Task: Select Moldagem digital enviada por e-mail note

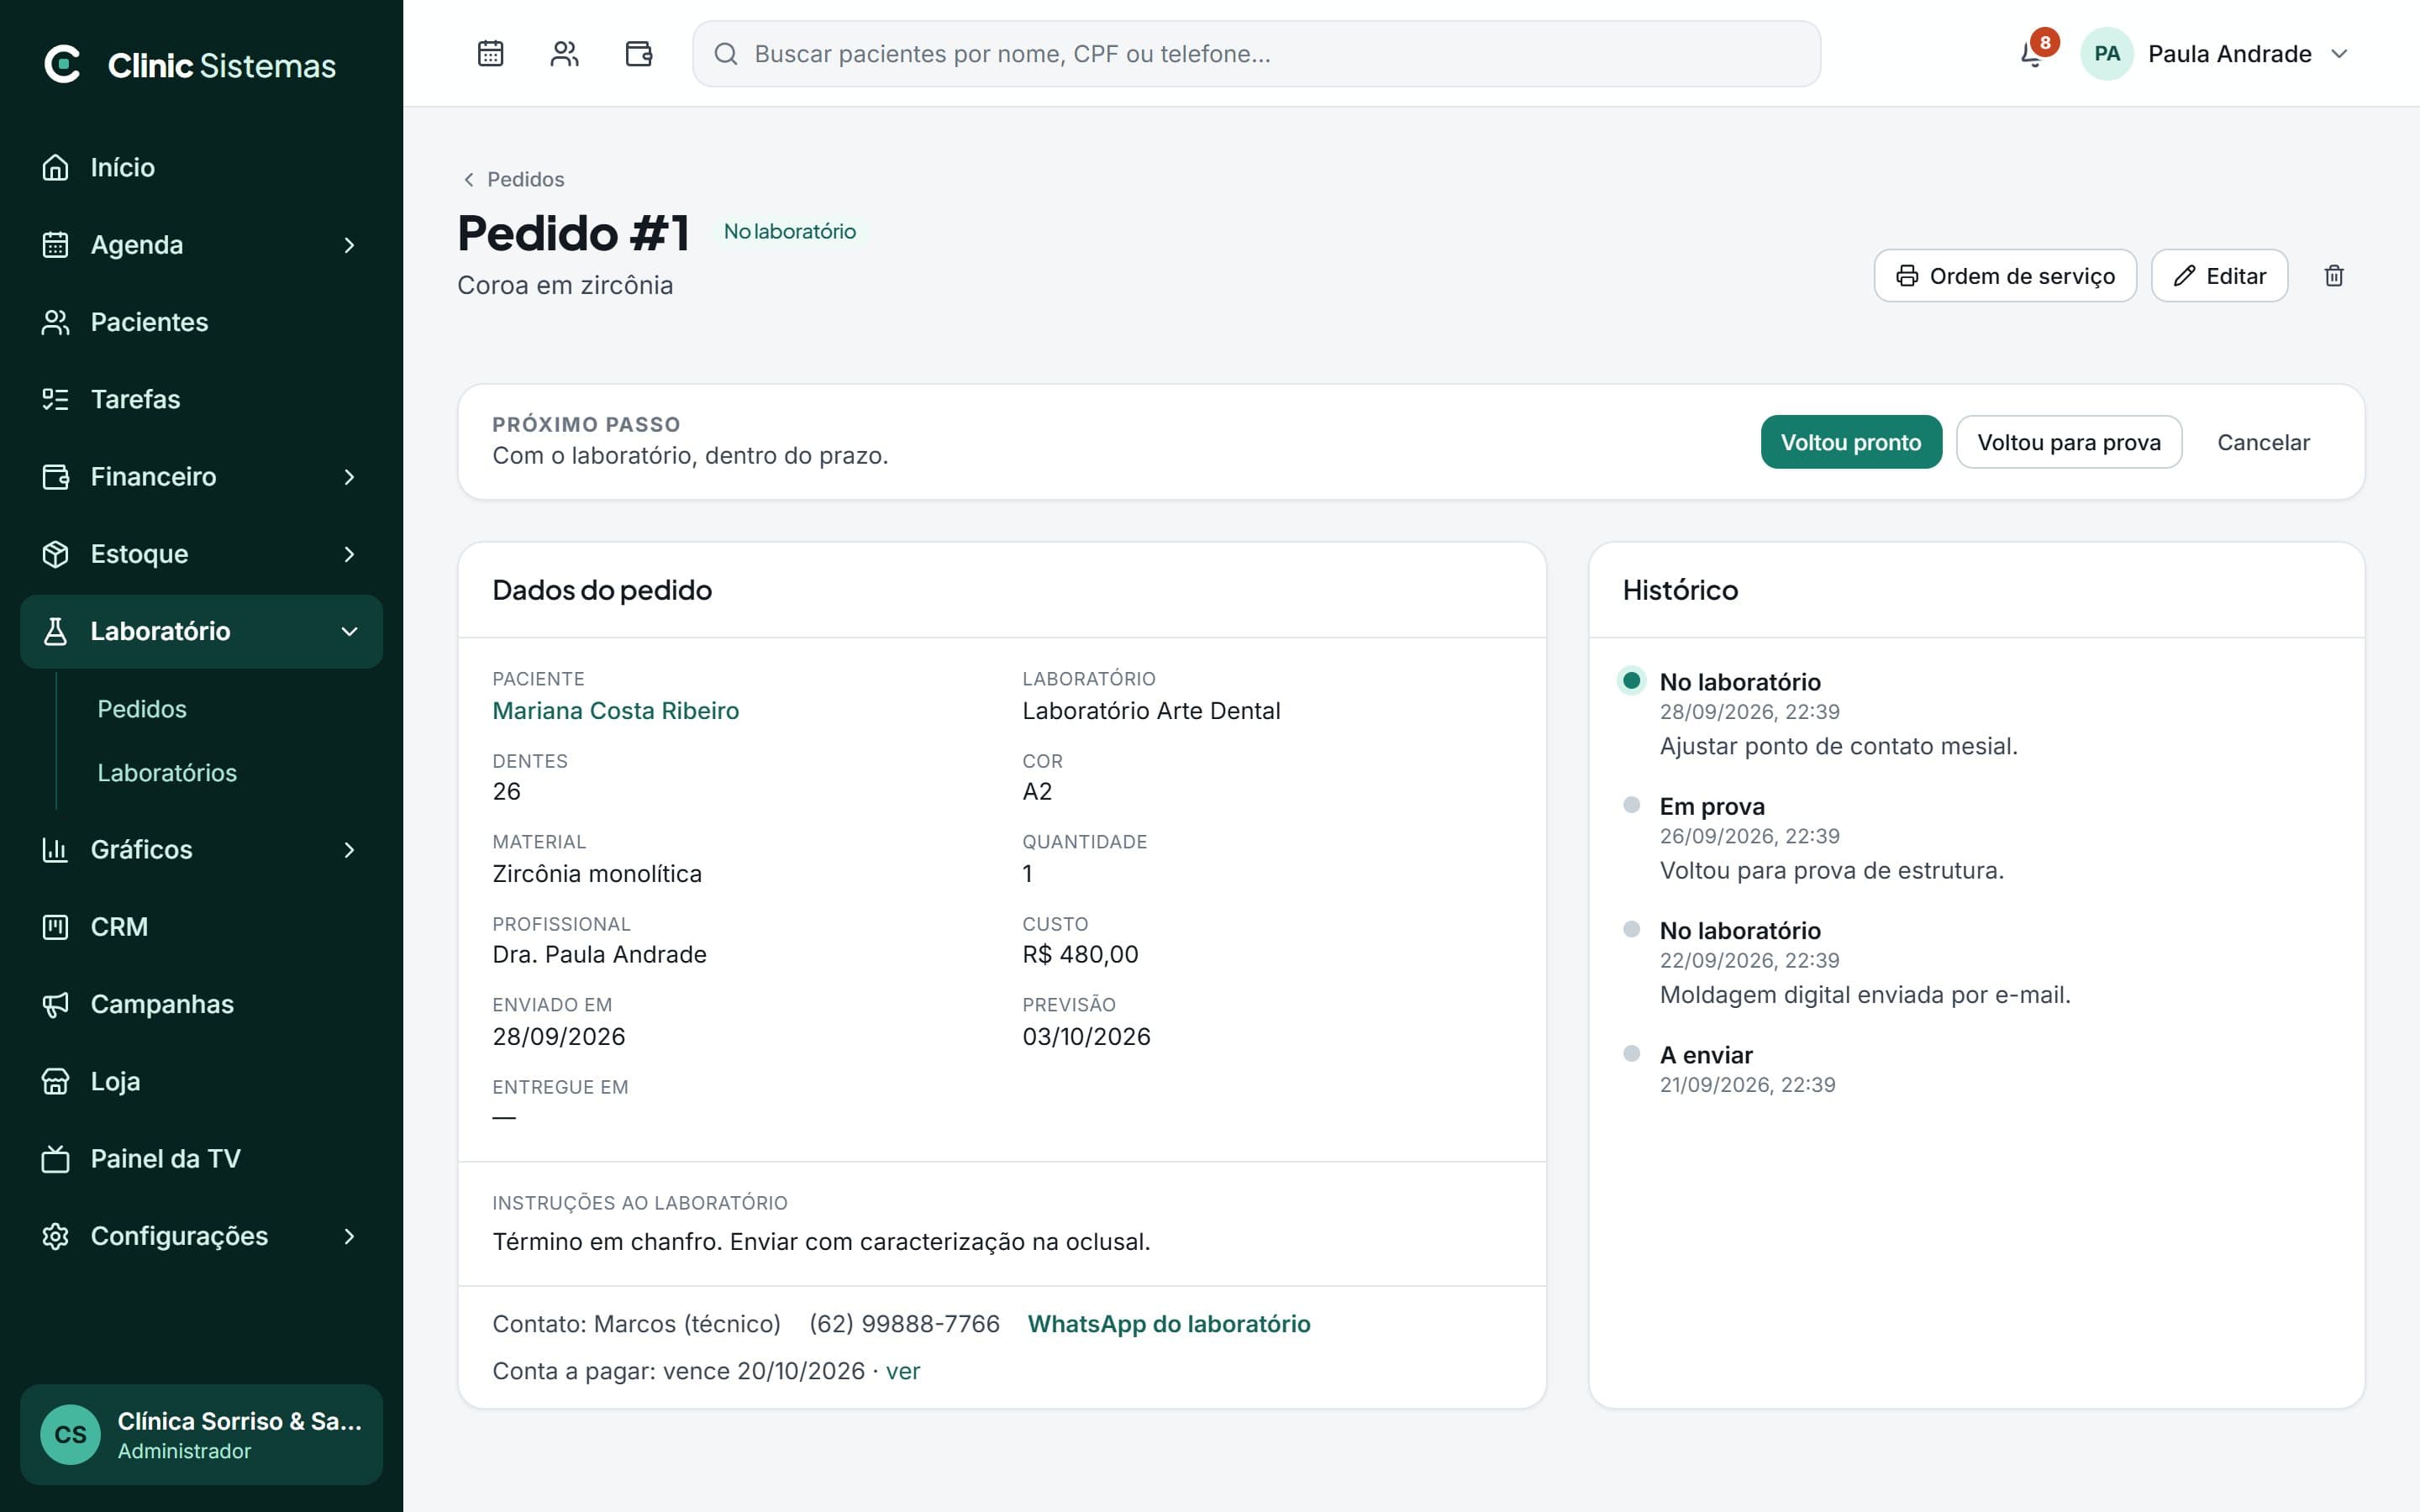Action: (x=1865, y=995)
